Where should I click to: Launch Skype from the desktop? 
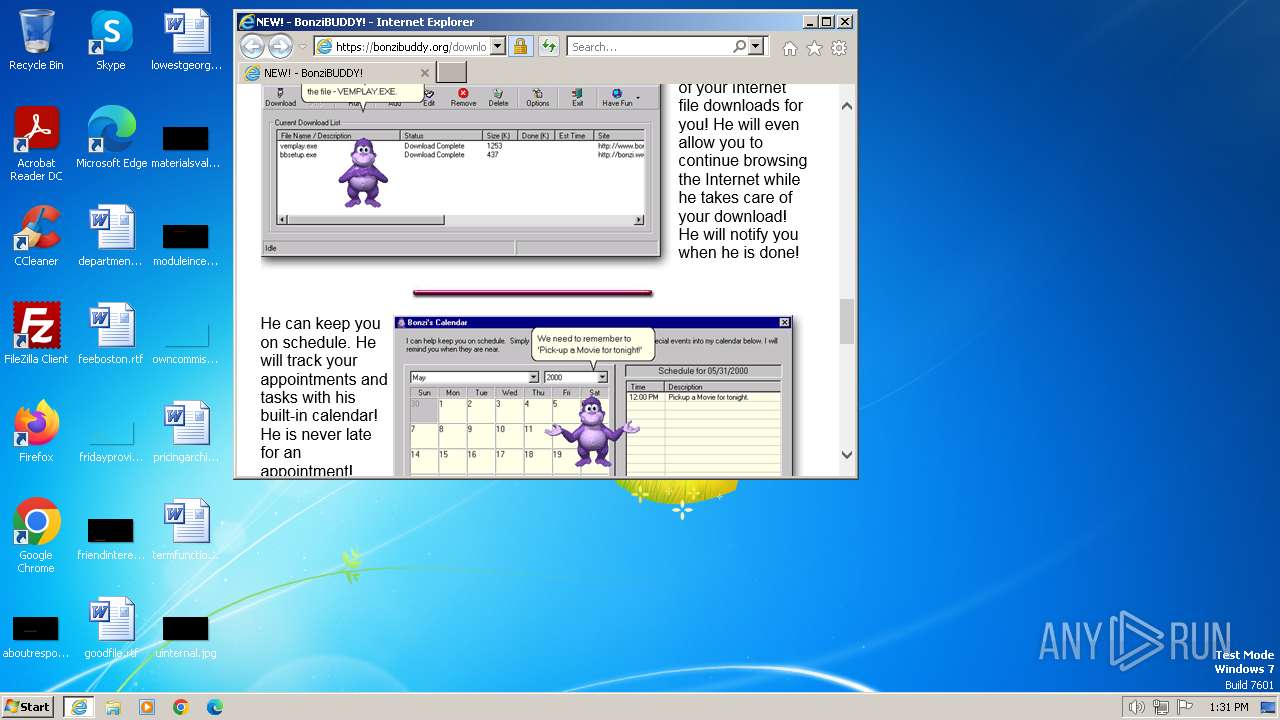coord(110,40)
